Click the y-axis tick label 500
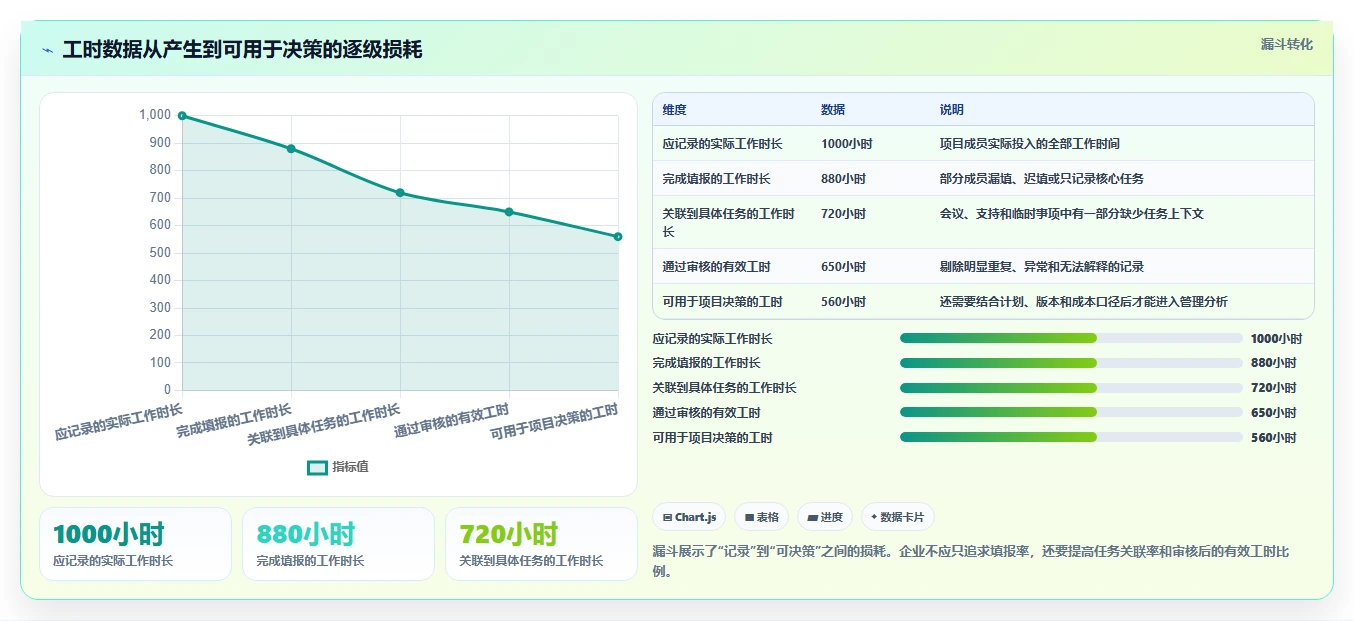The height and width of the screenshot is (621, 1354). click(160, 252)
